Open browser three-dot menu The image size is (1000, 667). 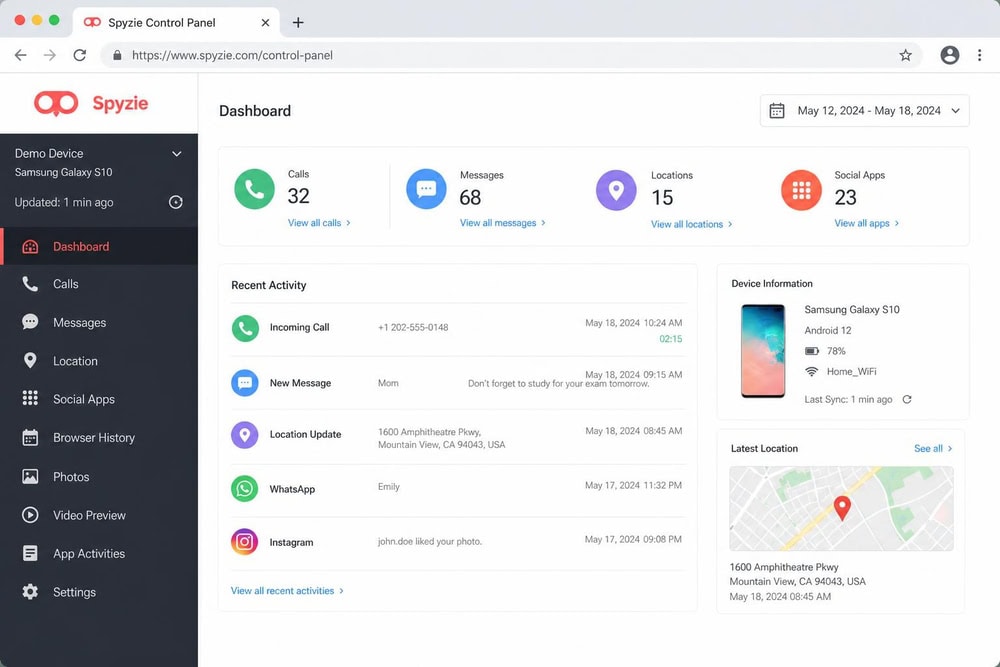point(980,55)
